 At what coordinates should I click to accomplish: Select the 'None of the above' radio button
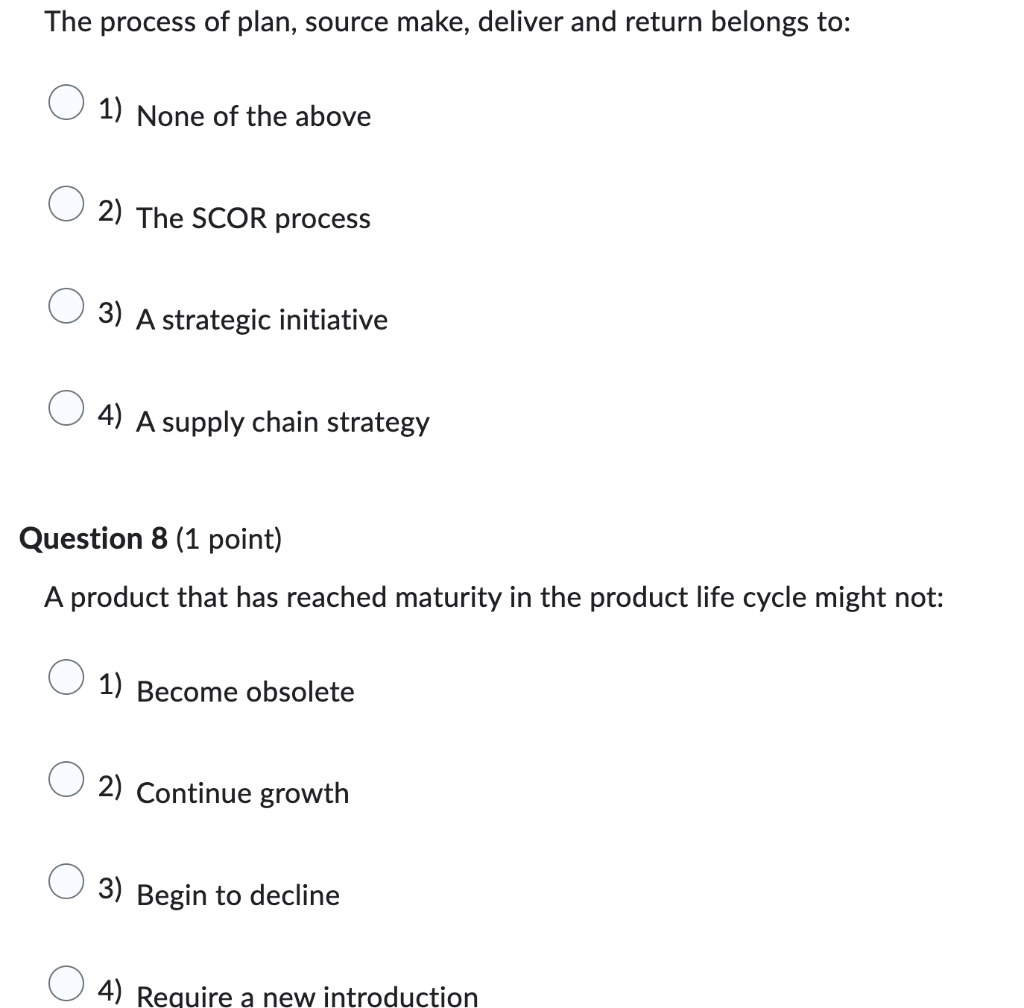[x=67, y=105]
